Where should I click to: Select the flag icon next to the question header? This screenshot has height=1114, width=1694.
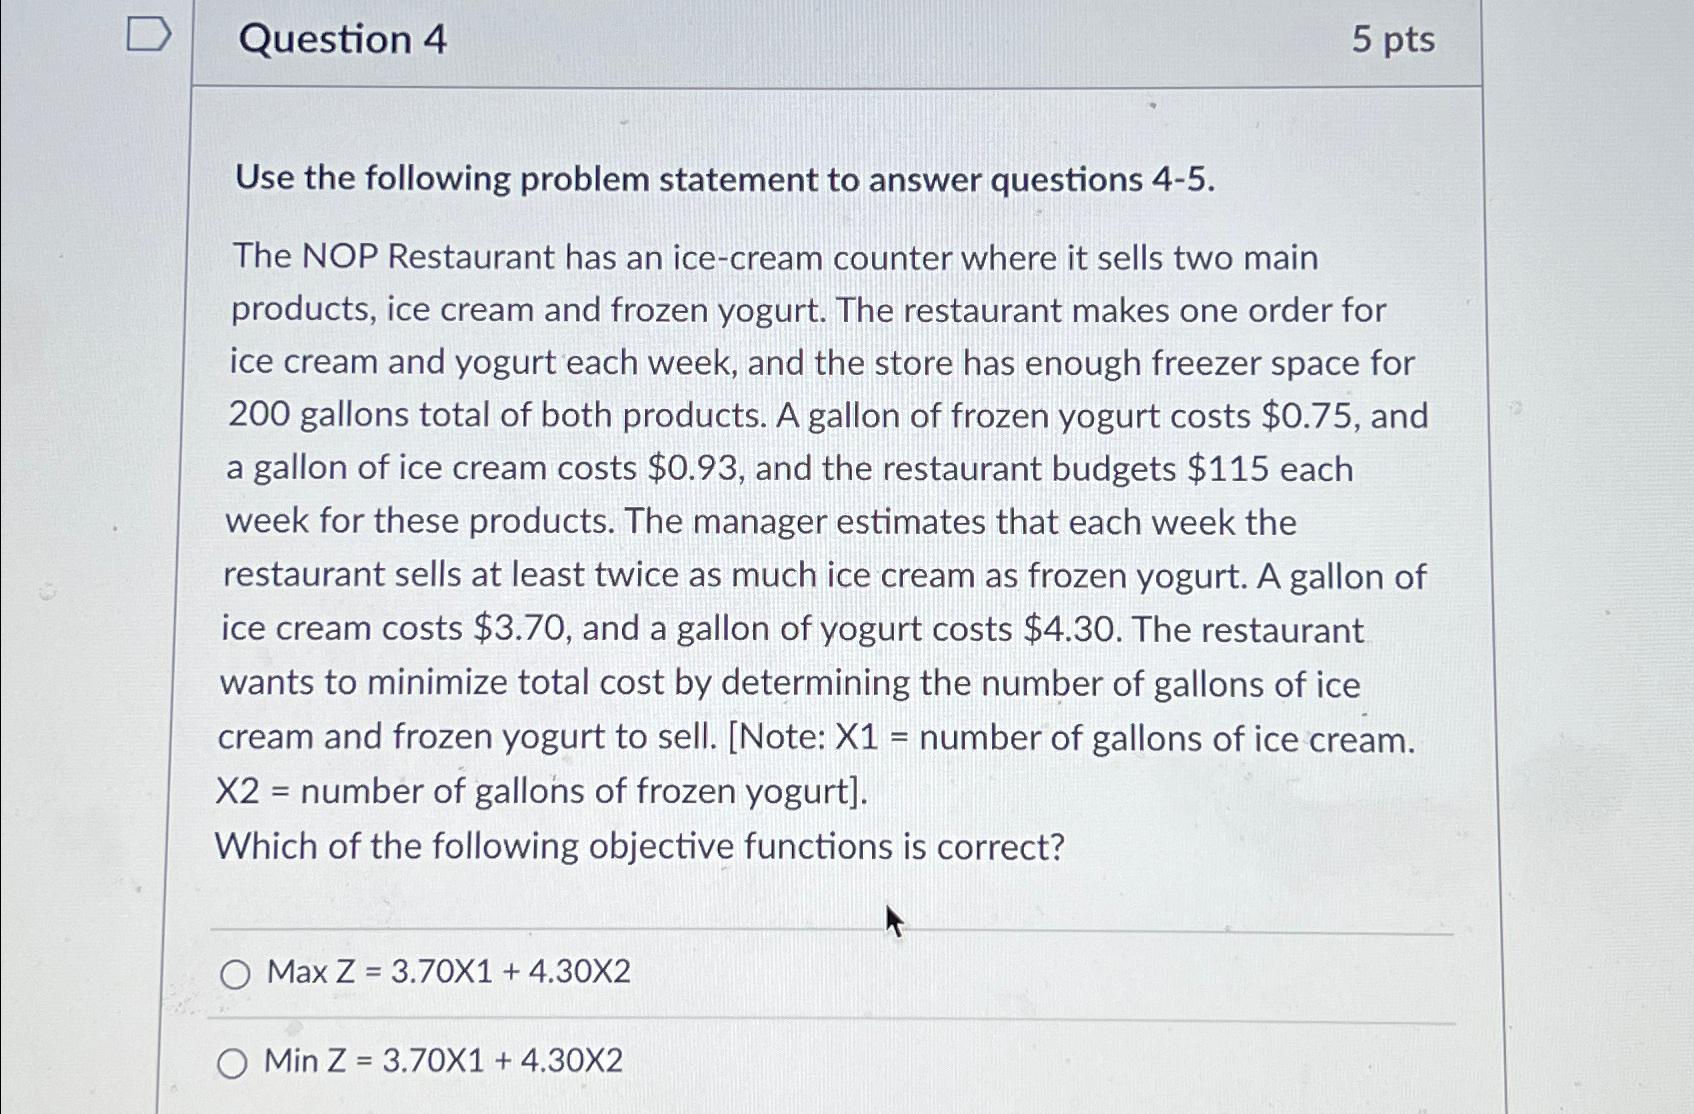tap(150, 35)
